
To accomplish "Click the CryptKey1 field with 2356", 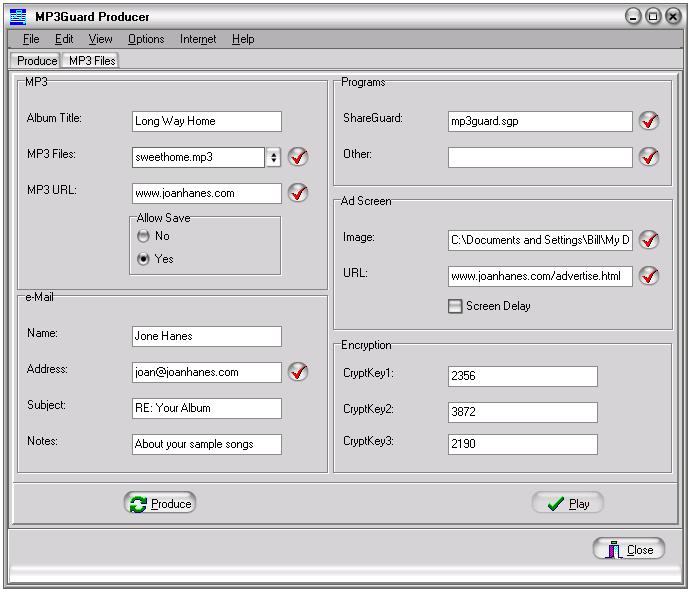I will pos(523,376).
